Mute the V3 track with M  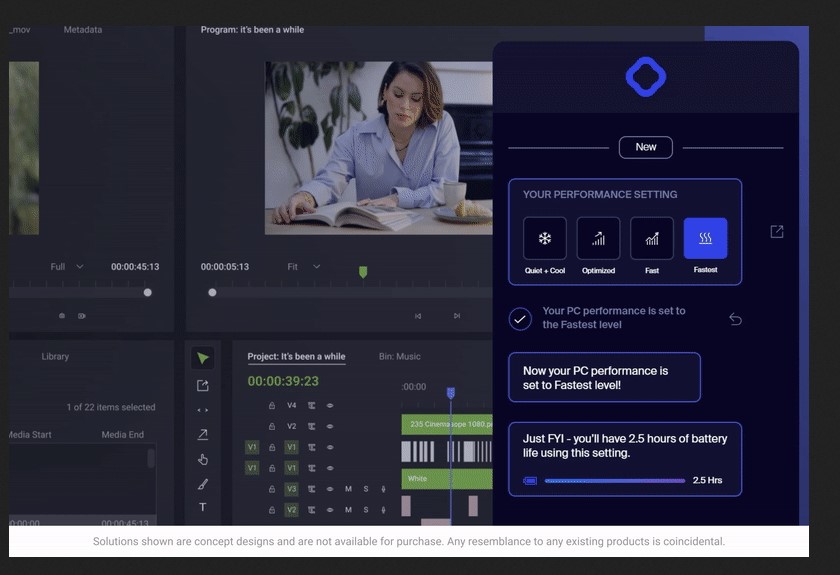tap(349, 489)
